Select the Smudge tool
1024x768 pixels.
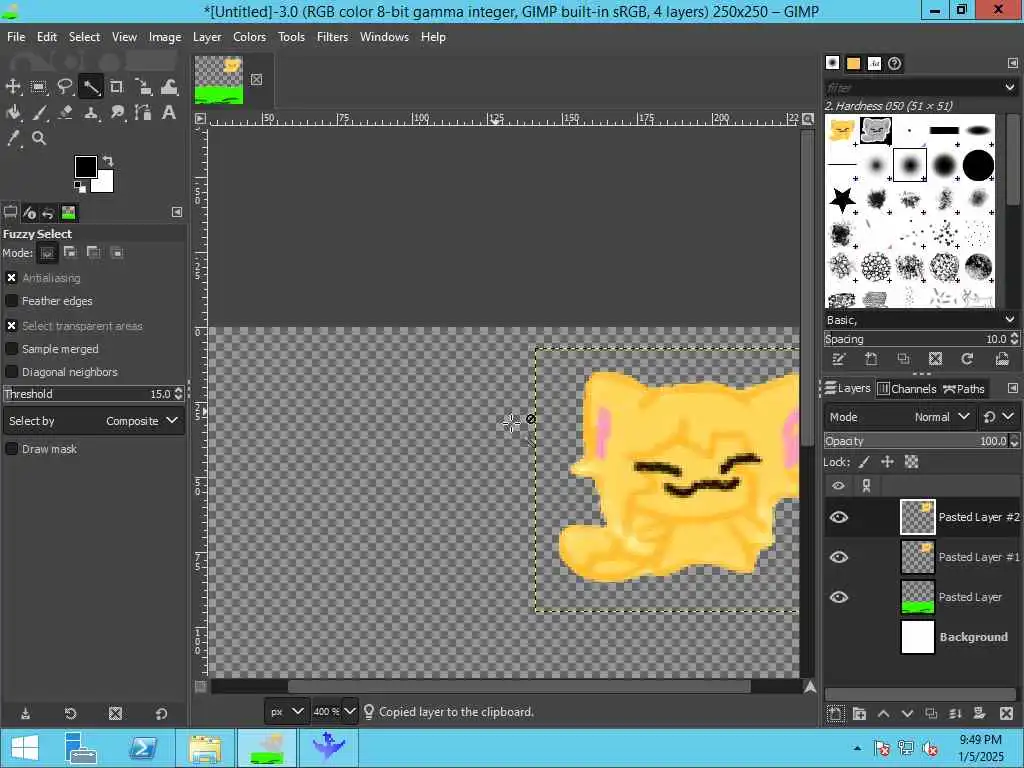click(117, 112)
